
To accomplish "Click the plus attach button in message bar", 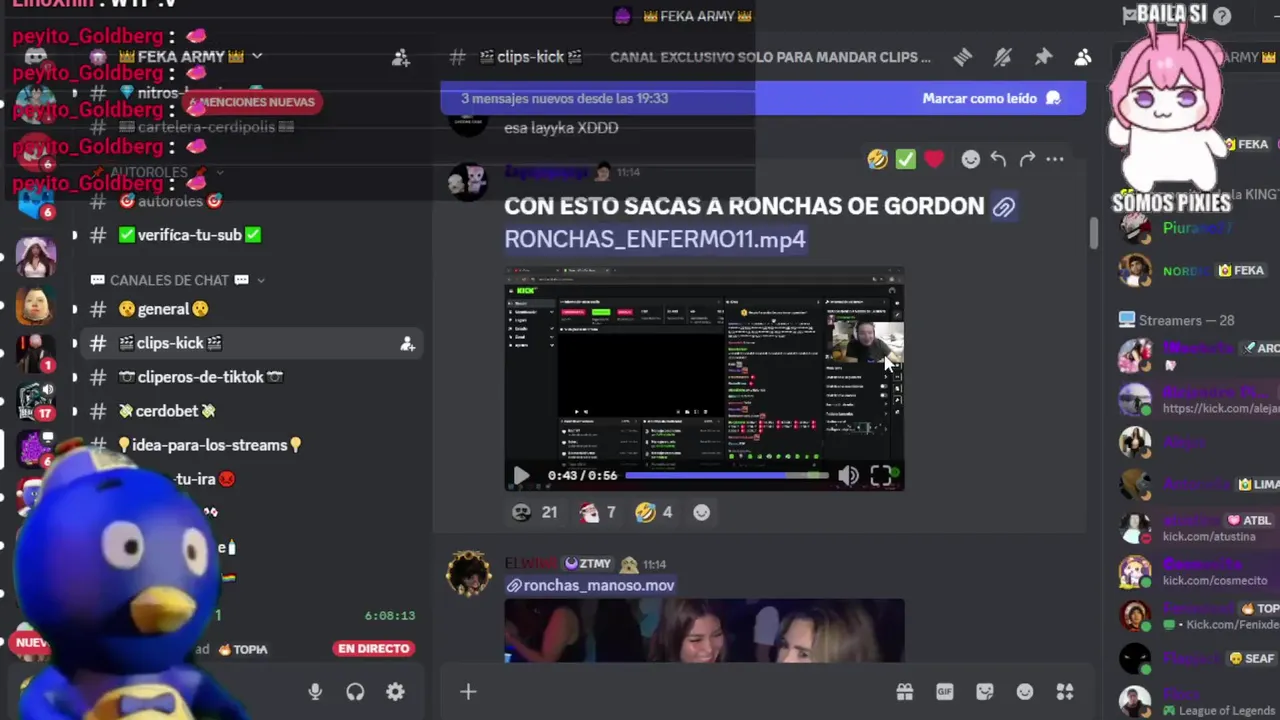I will tap(468, 691).
